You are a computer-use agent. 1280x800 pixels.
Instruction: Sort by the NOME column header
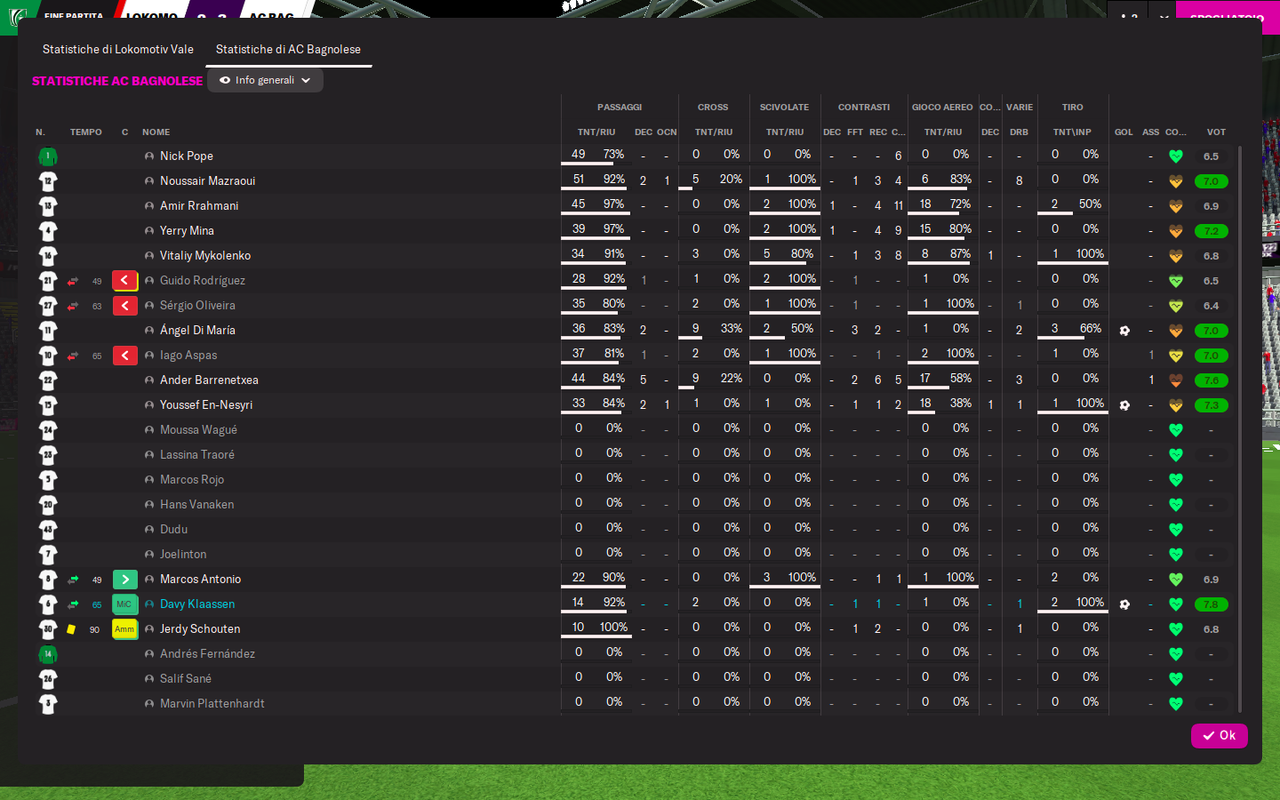pos(156,132)
